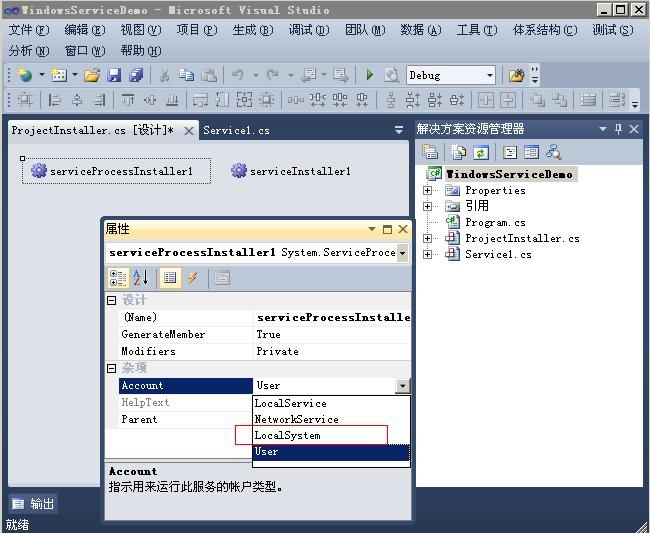650x533 pixels.
Task: Click the Align Tops layout icon
Action: pos(128,100)
